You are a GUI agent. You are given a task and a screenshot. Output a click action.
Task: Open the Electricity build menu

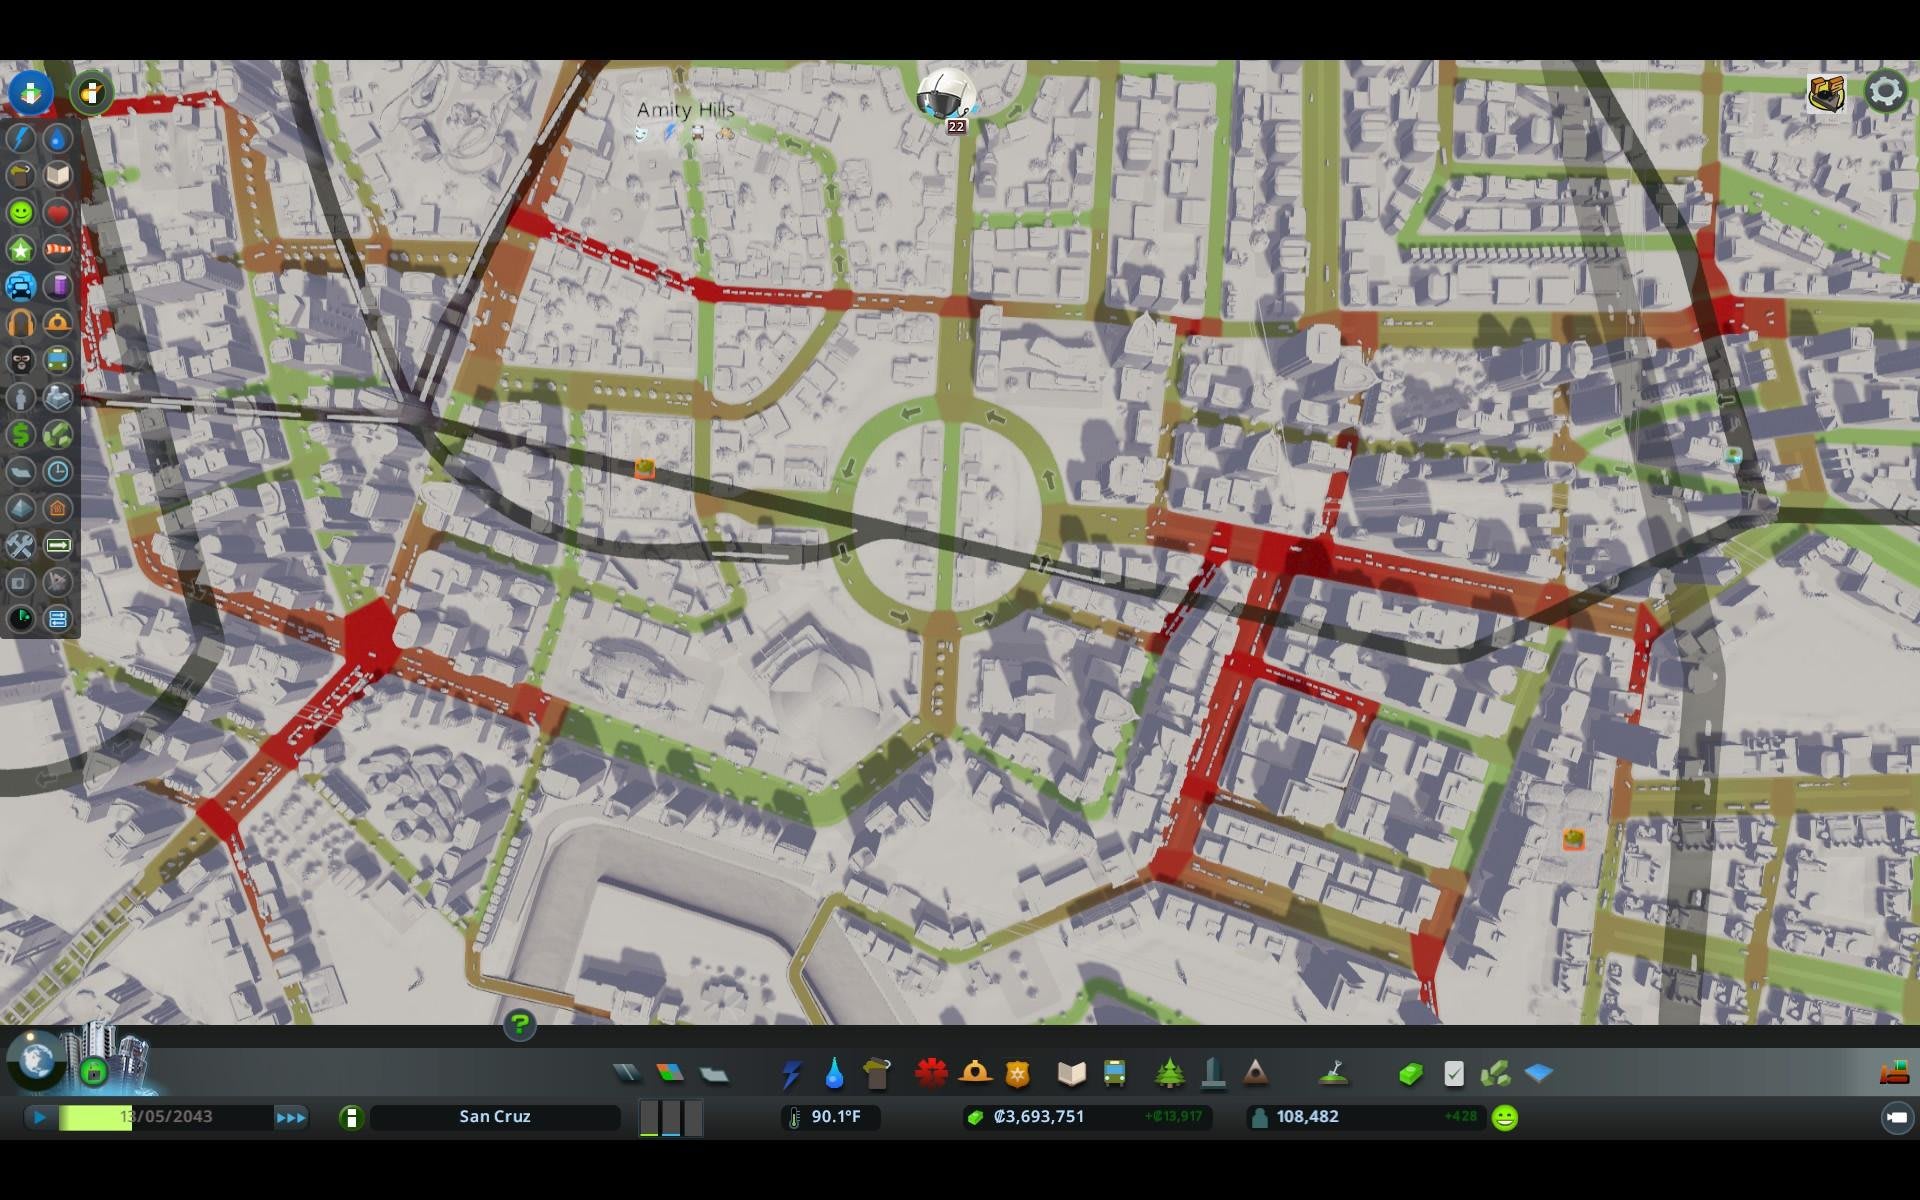792,1074
